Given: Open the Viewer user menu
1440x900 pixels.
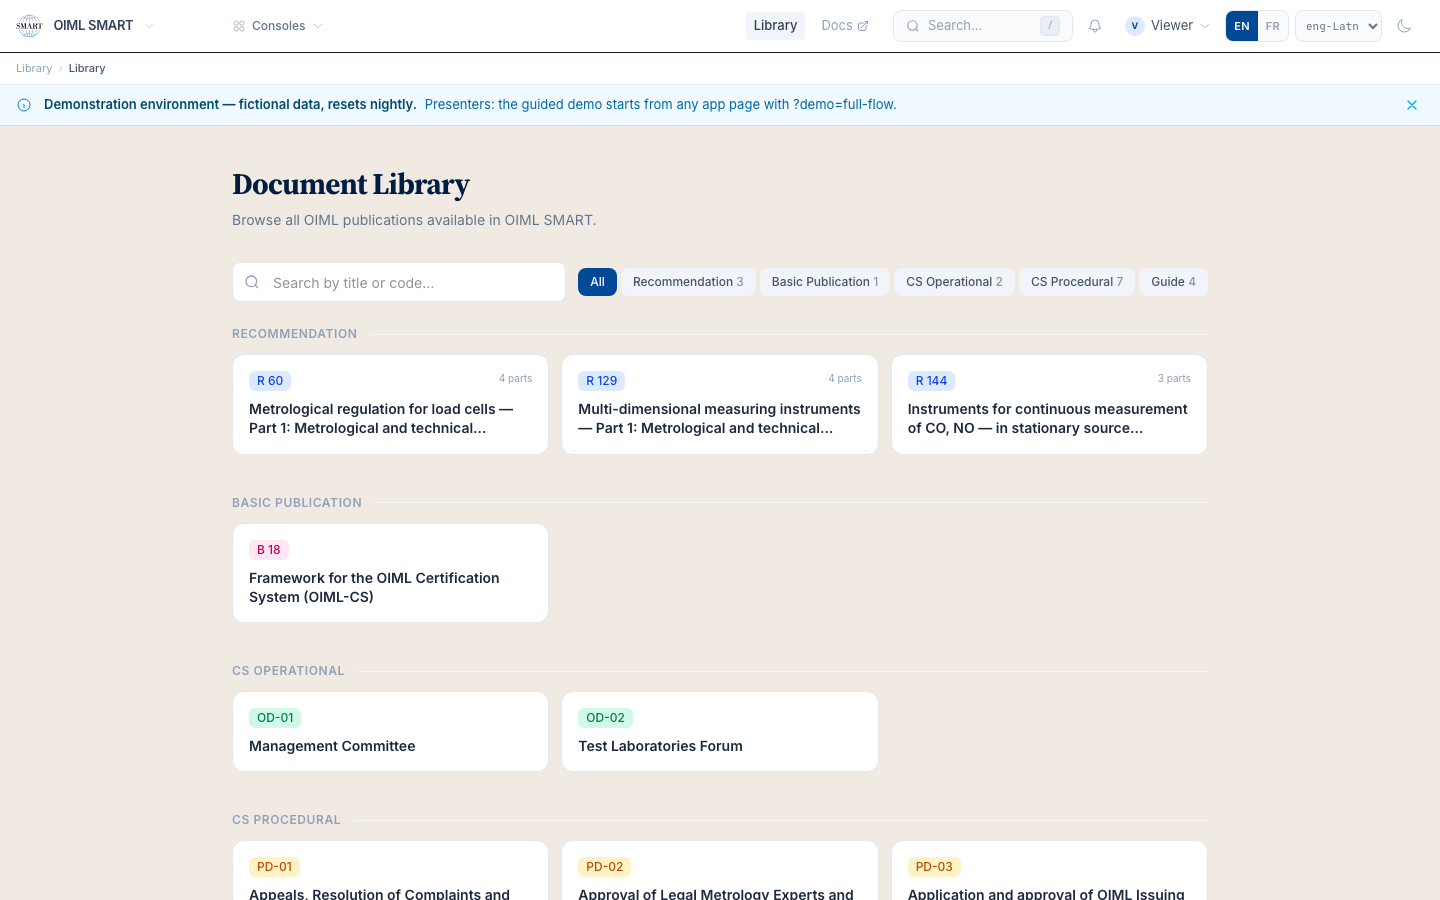Looking at the screenshot, I should pos(1167,26).
